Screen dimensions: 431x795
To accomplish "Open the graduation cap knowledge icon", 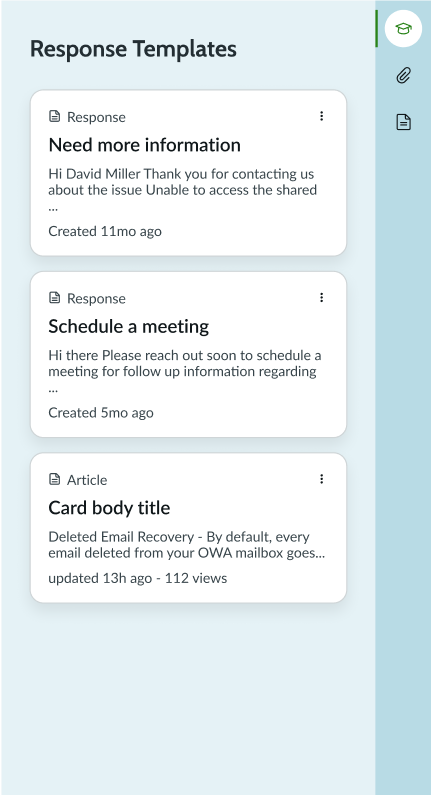I will coord(403,28).
